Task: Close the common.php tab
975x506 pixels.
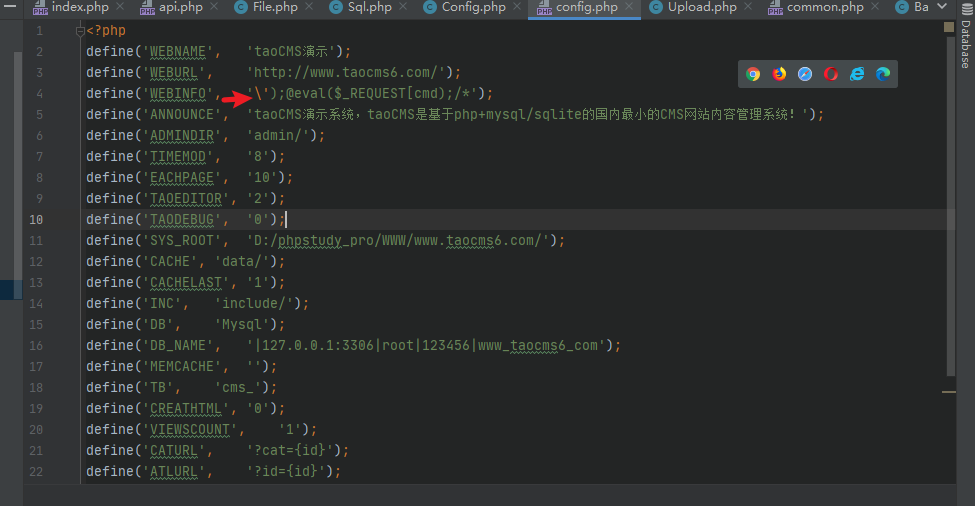Action: (x=875, y=7)
